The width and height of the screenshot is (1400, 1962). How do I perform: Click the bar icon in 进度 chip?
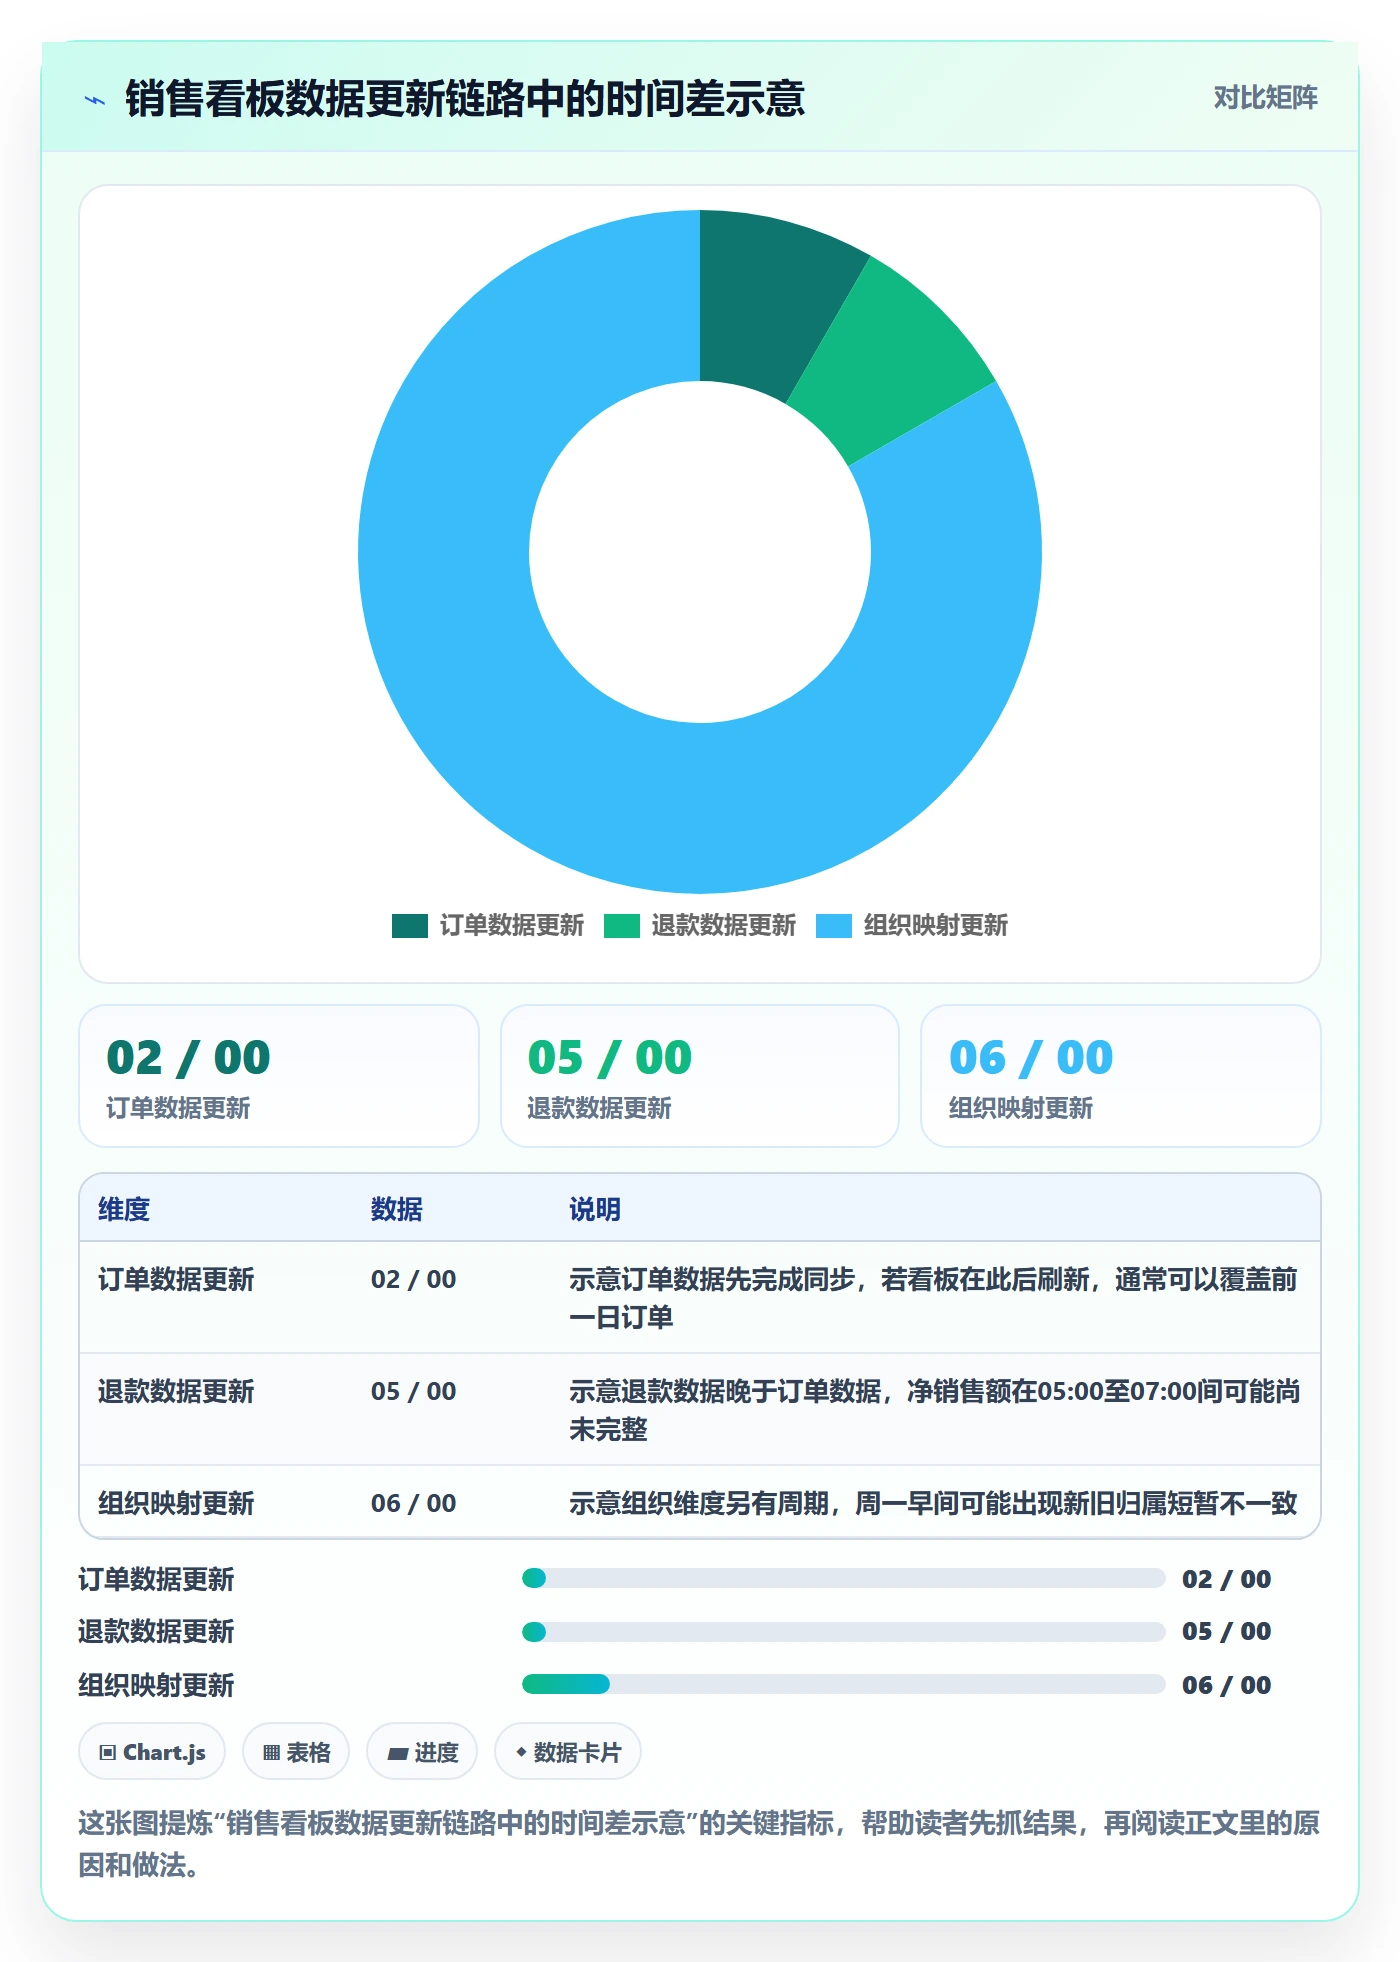(x=397, y=1754)
